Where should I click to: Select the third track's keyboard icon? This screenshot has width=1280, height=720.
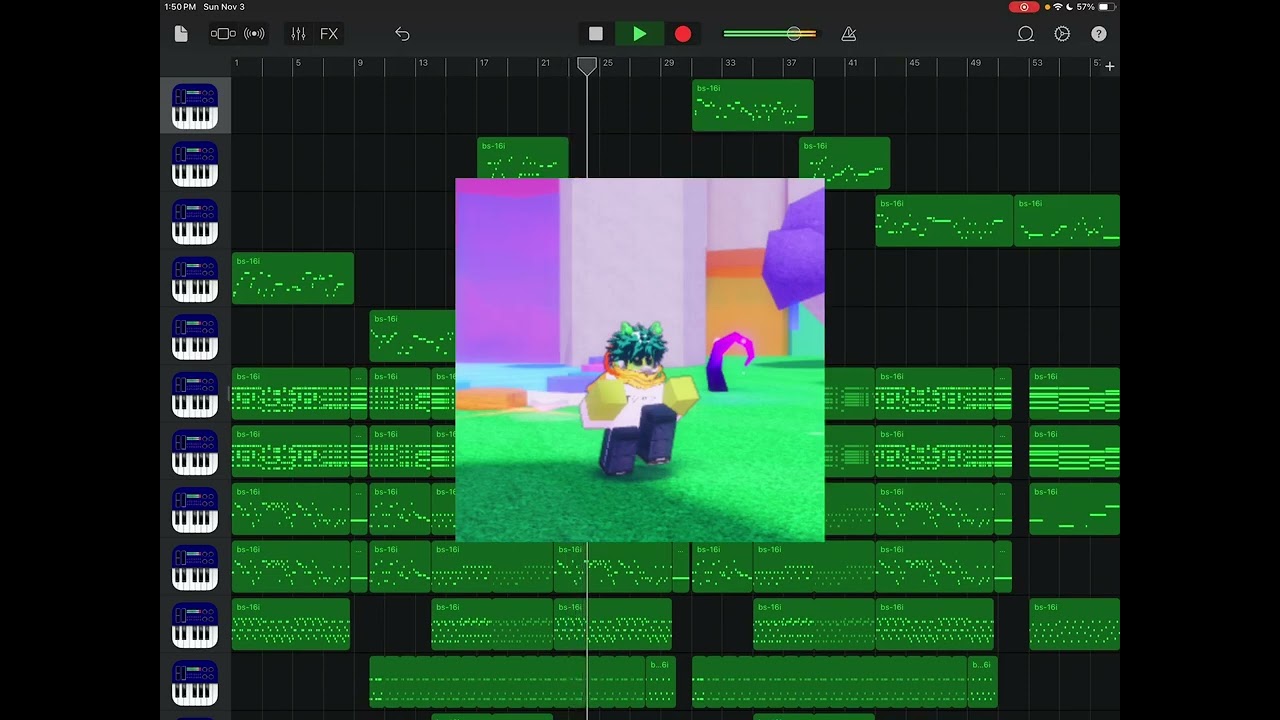point(195,222)
